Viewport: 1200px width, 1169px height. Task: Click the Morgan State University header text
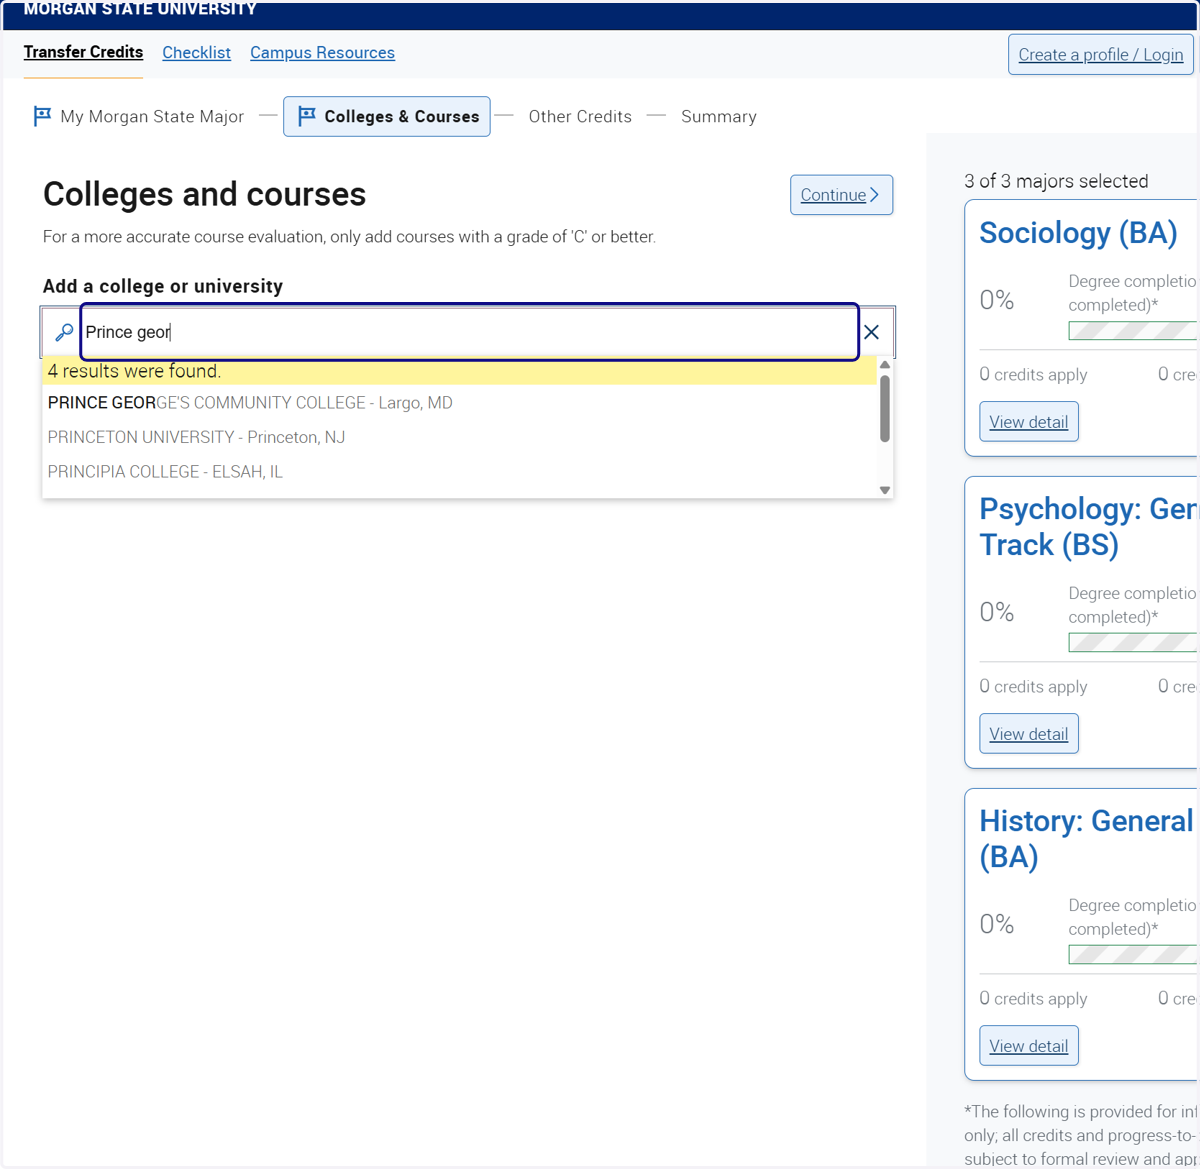coord(140,9)
